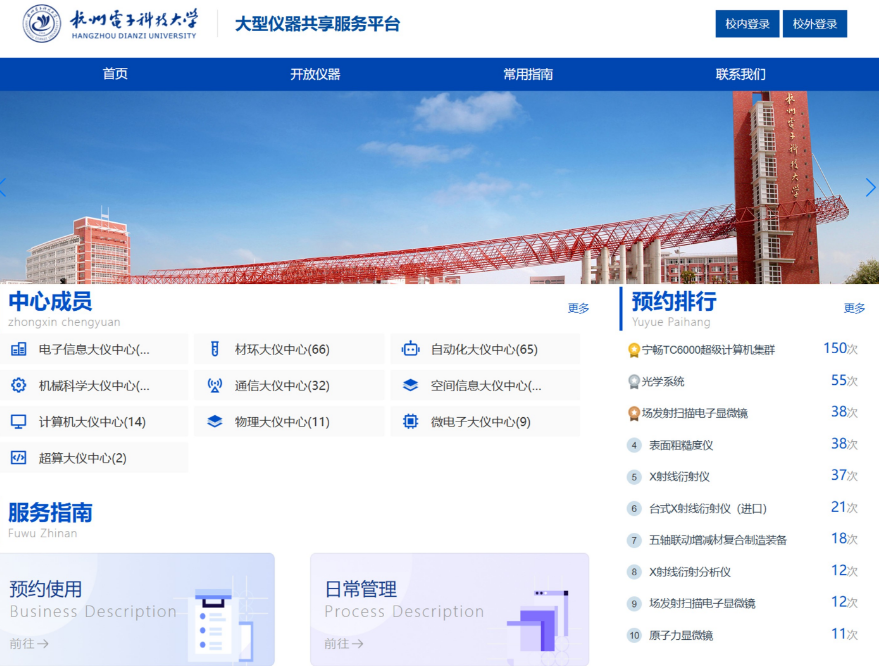Click the robot icon beside 自动化大仪中心
Screen dimensions: 882x666
(x=410, y=349)
